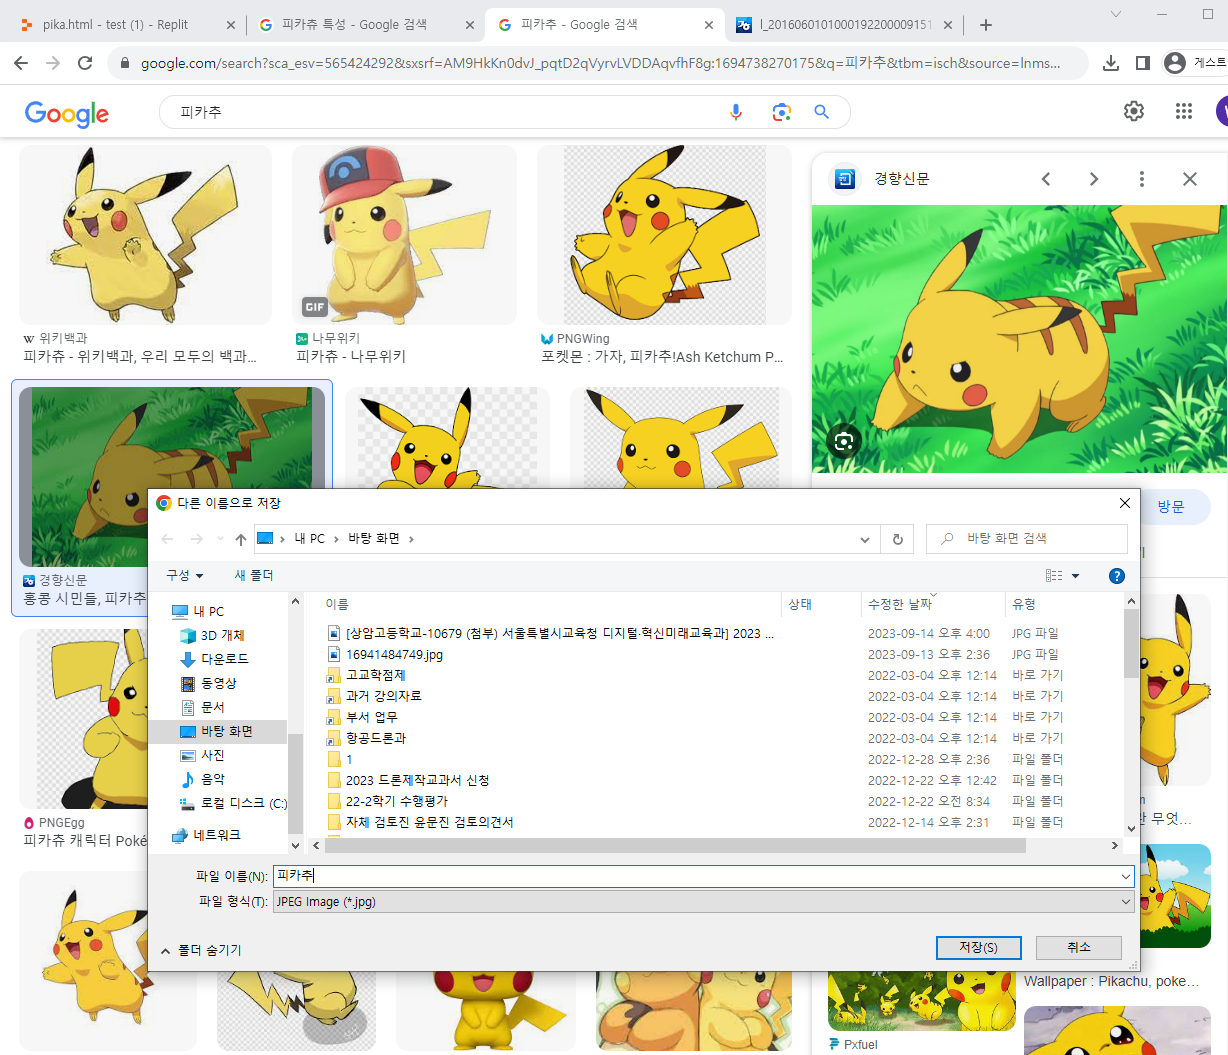Open the 나무위키 피카츄 result link

pos(351,356)
